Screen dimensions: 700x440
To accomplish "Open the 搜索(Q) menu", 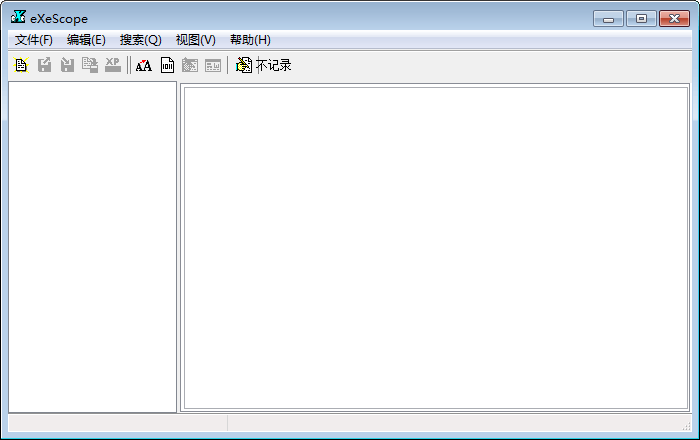I will coord(141,40).
